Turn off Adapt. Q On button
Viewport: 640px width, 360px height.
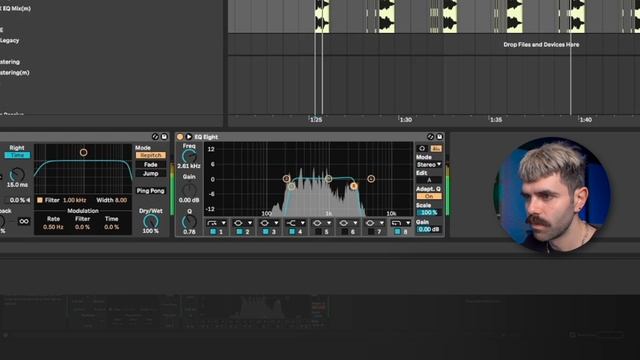coord(429,196)
